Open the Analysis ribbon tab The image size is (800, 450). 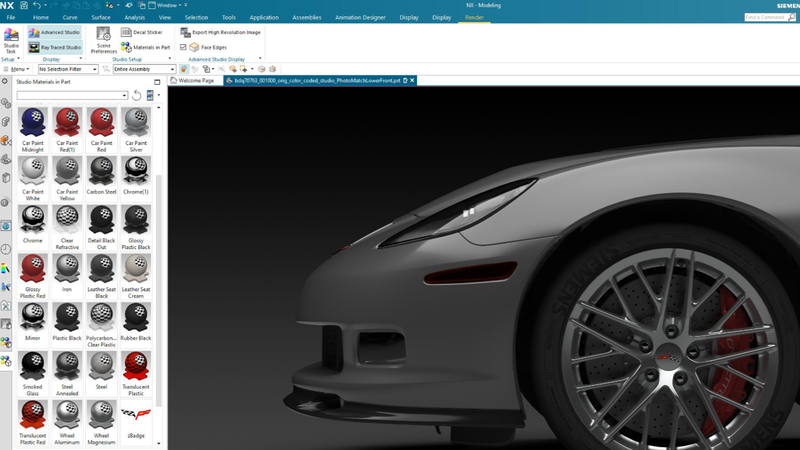[135, 17]
